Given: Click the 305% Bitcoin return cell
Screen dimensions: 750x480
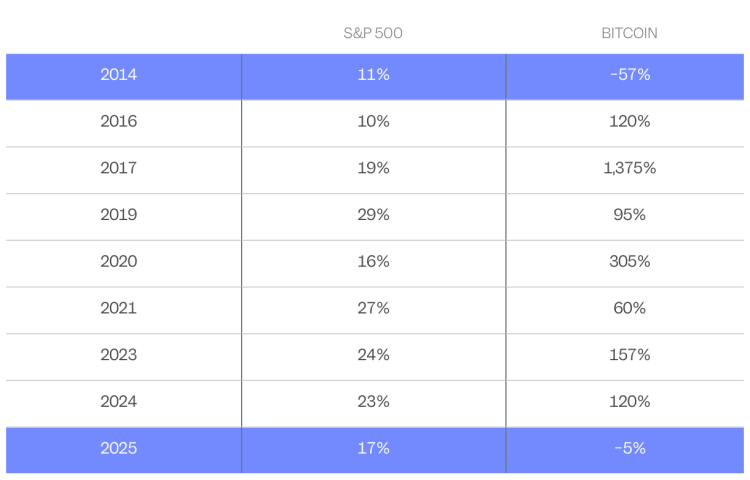Looking at the screenshot, I should click(x=629, y=261).
